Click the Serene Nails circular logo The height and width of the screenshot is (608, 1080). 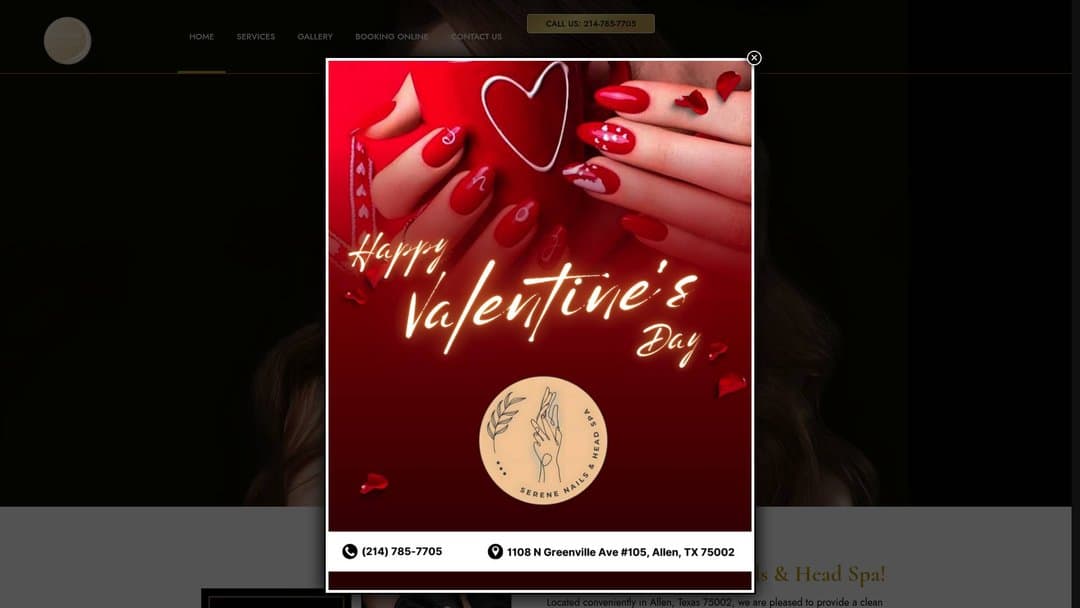[543, 440]
